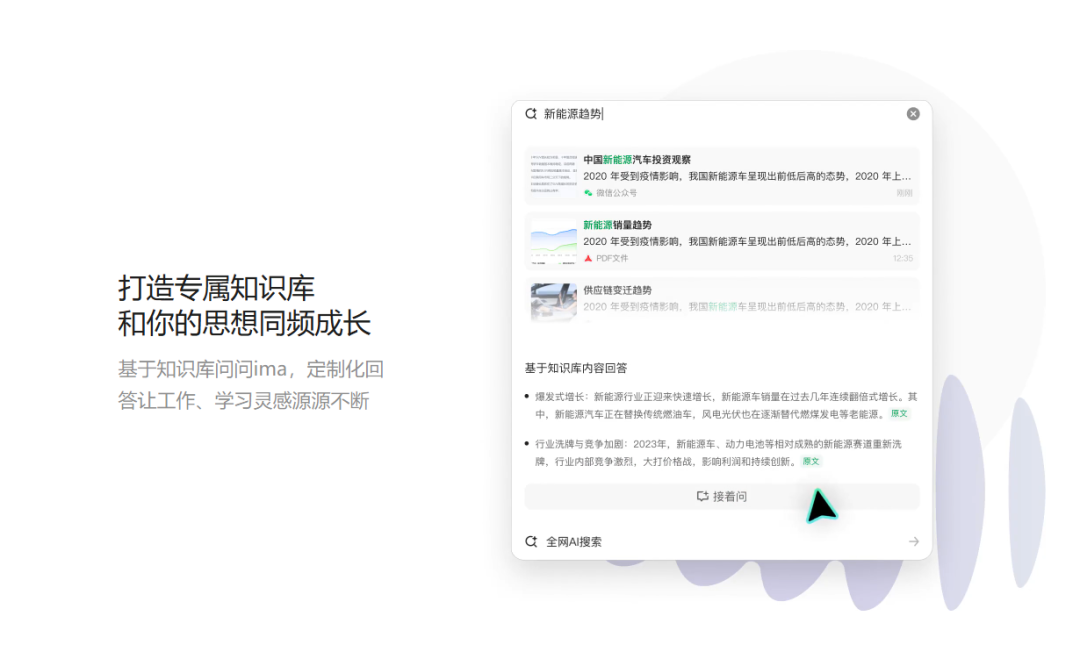This screenshot has width=1080, height=659.
Task: Open the 中国新能源汽车投资观察 result title
Action: coord(637,160)
